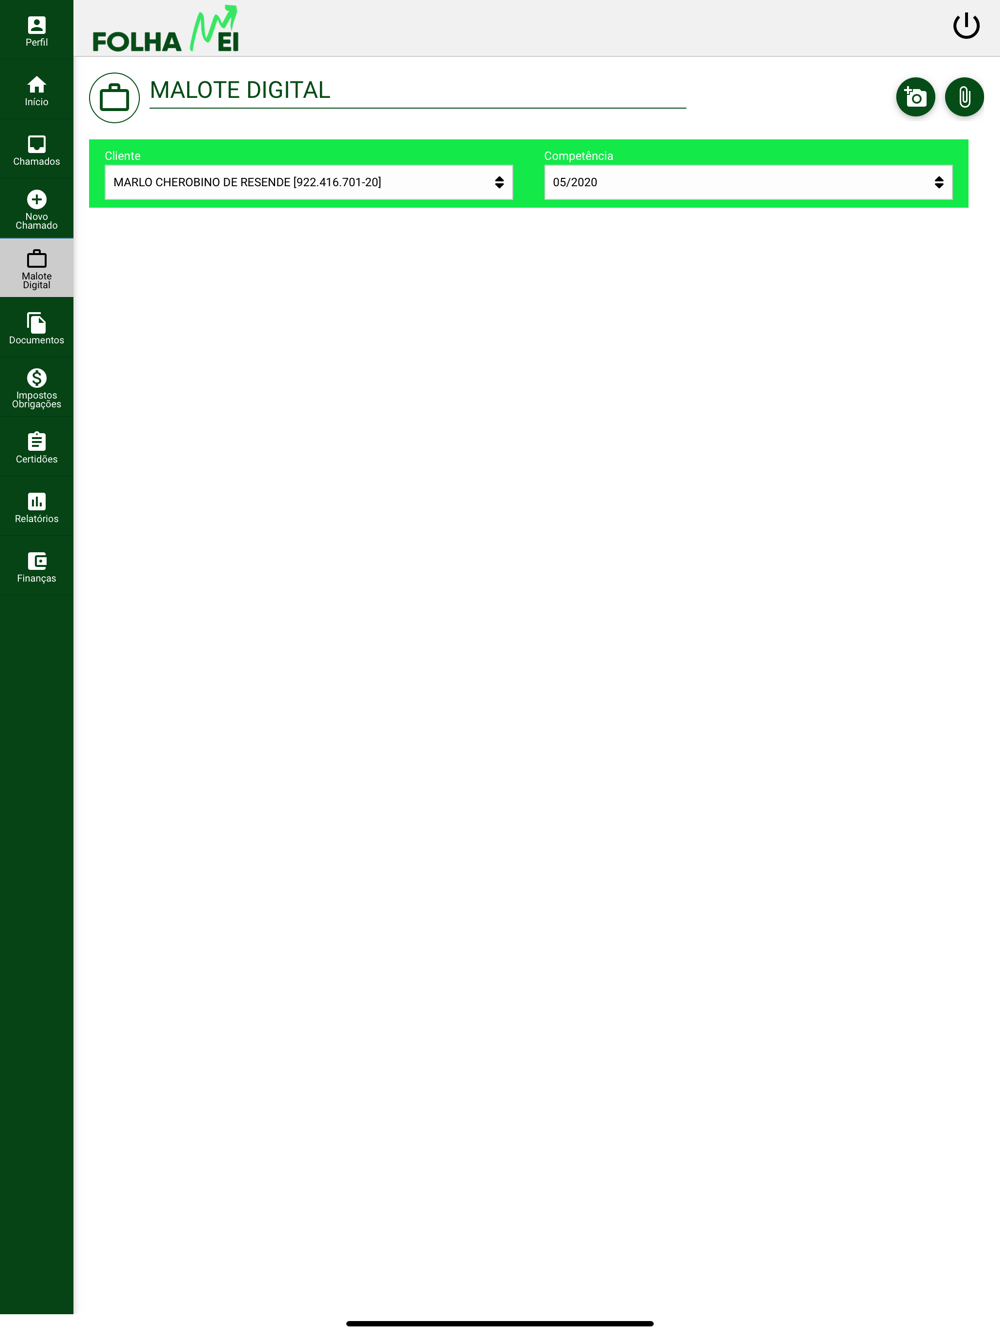Click the Cliente label
Screen dimensions: 1000x1334
[x=123, y=156]
